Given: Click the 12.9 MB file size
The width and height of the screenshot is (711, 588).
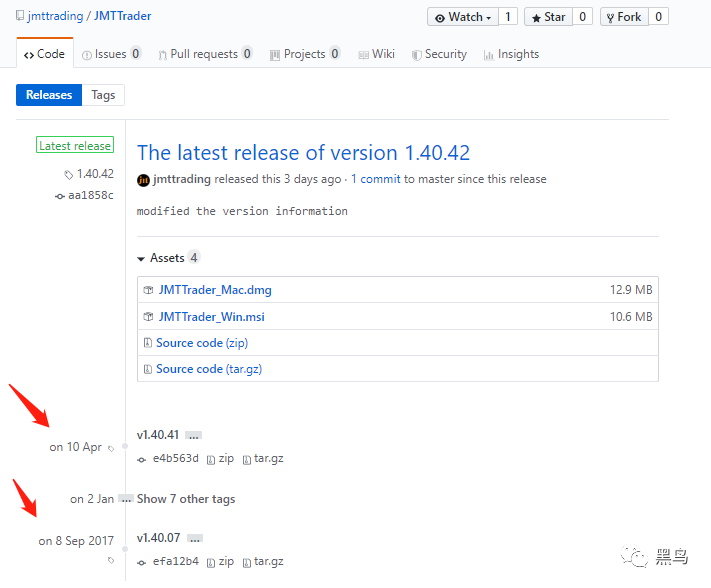Looking at the screenshot, I should (631, 290).
